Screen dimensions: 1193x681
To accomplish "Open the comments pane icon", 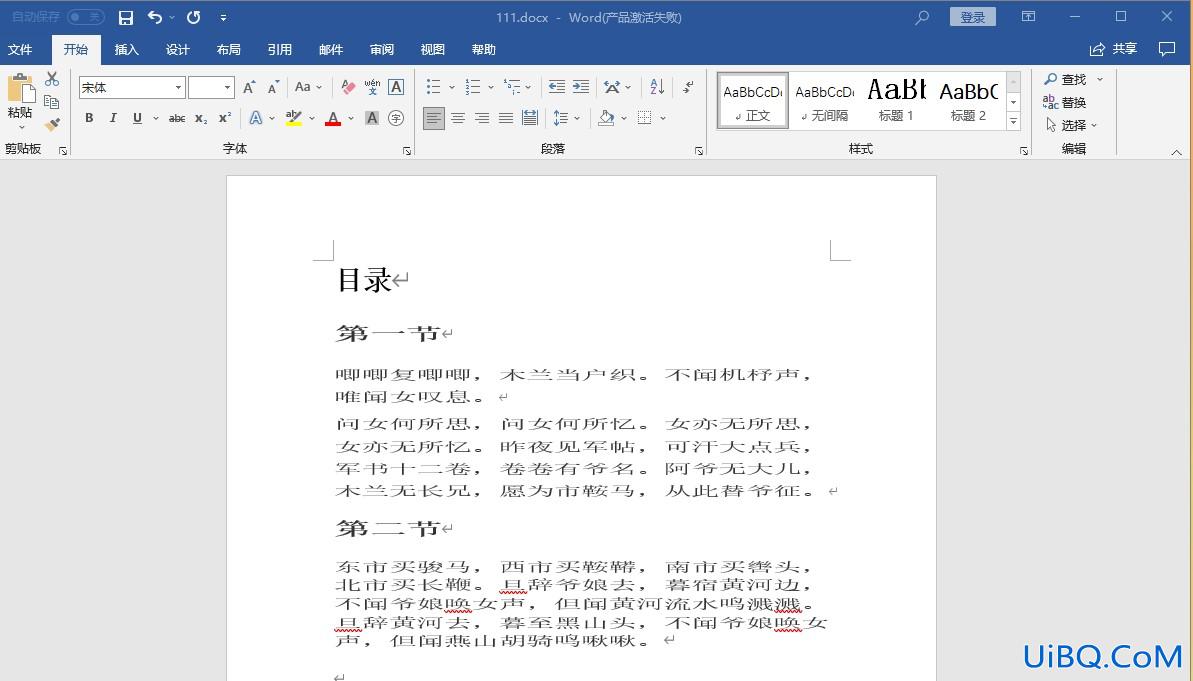I will tap(1166, 49).
